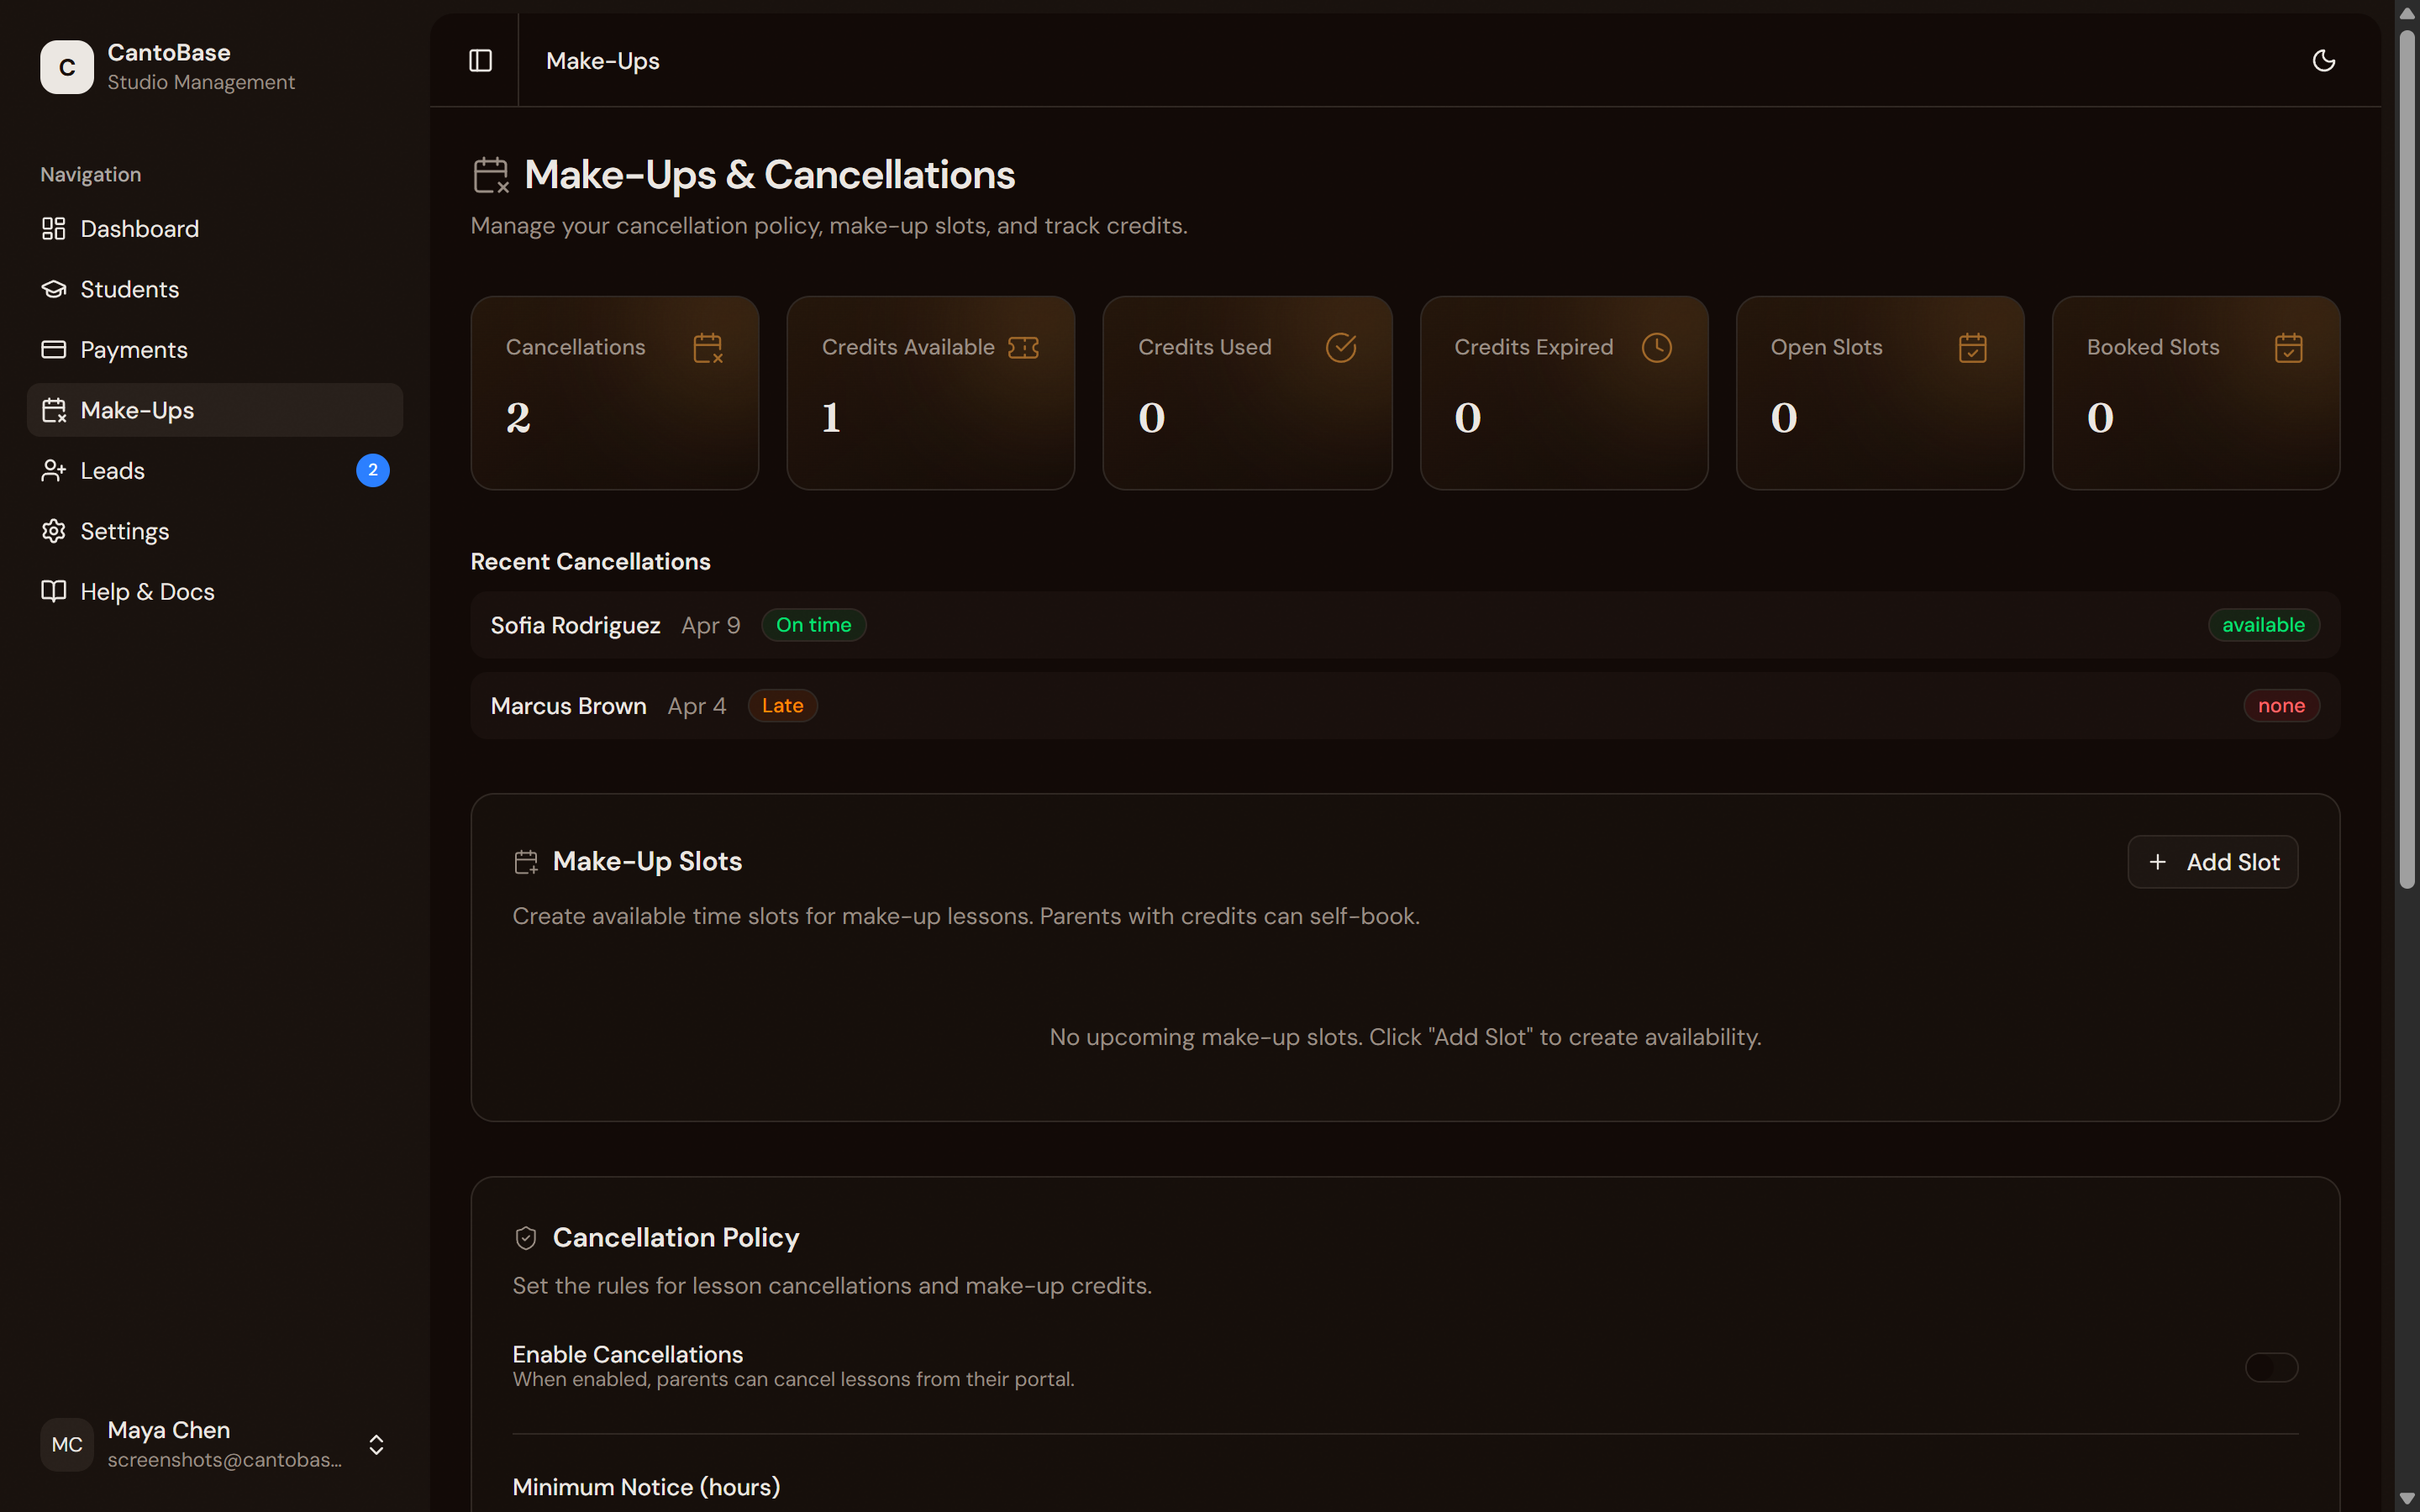This screenshot has width=2420, height=1512.
Task: Click the Maya Chen account name
Action: 169,1430
